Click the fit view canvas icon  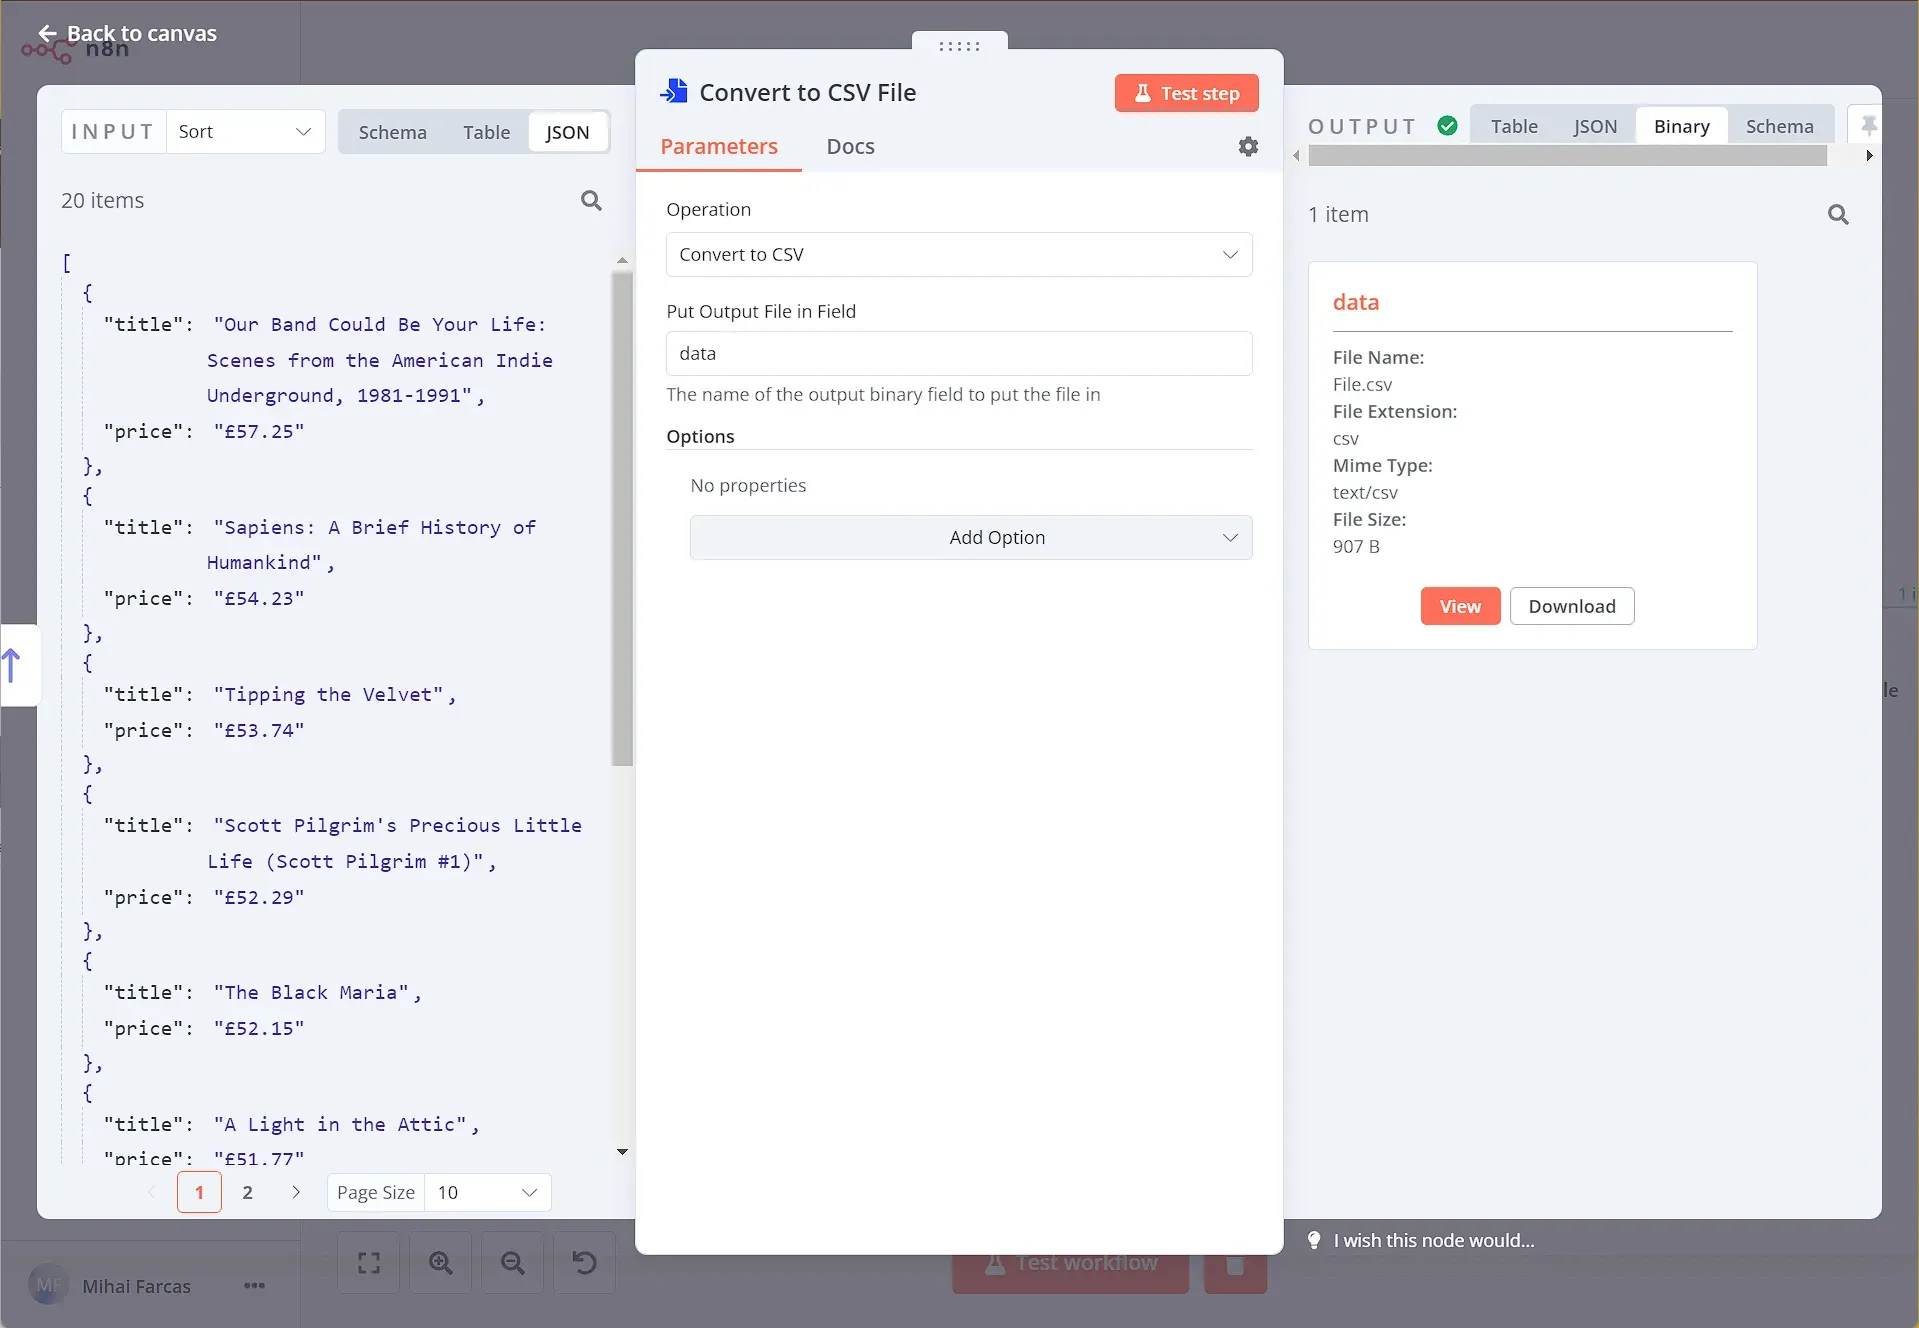369,1263
